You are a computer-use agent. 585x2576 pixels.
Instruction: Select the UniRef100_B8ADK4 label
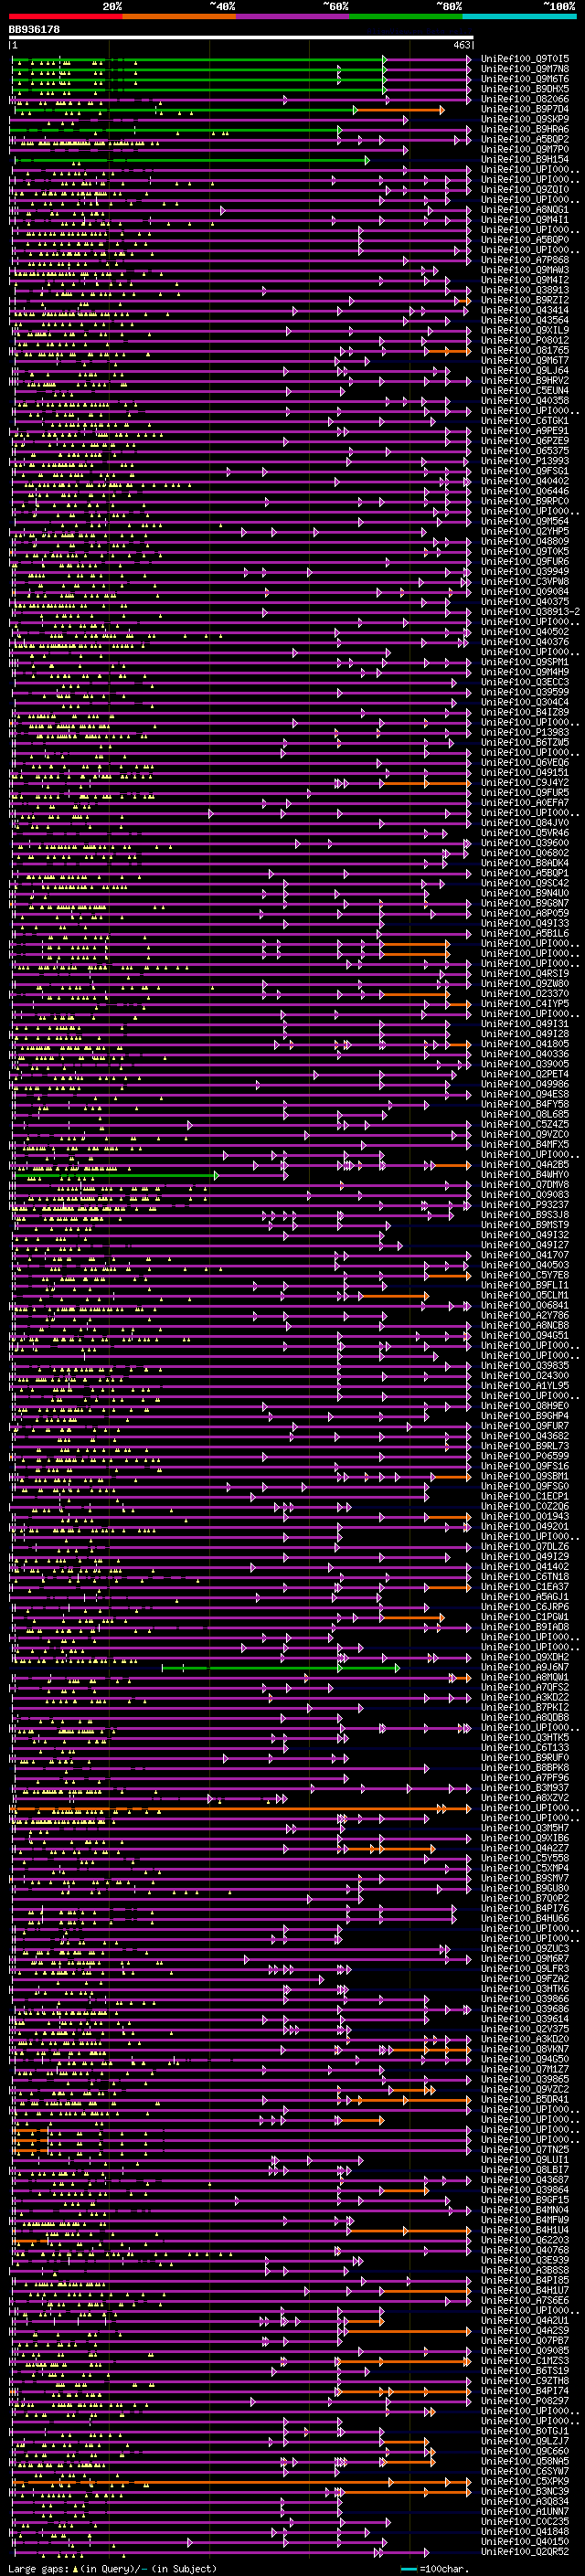(525, 863)
